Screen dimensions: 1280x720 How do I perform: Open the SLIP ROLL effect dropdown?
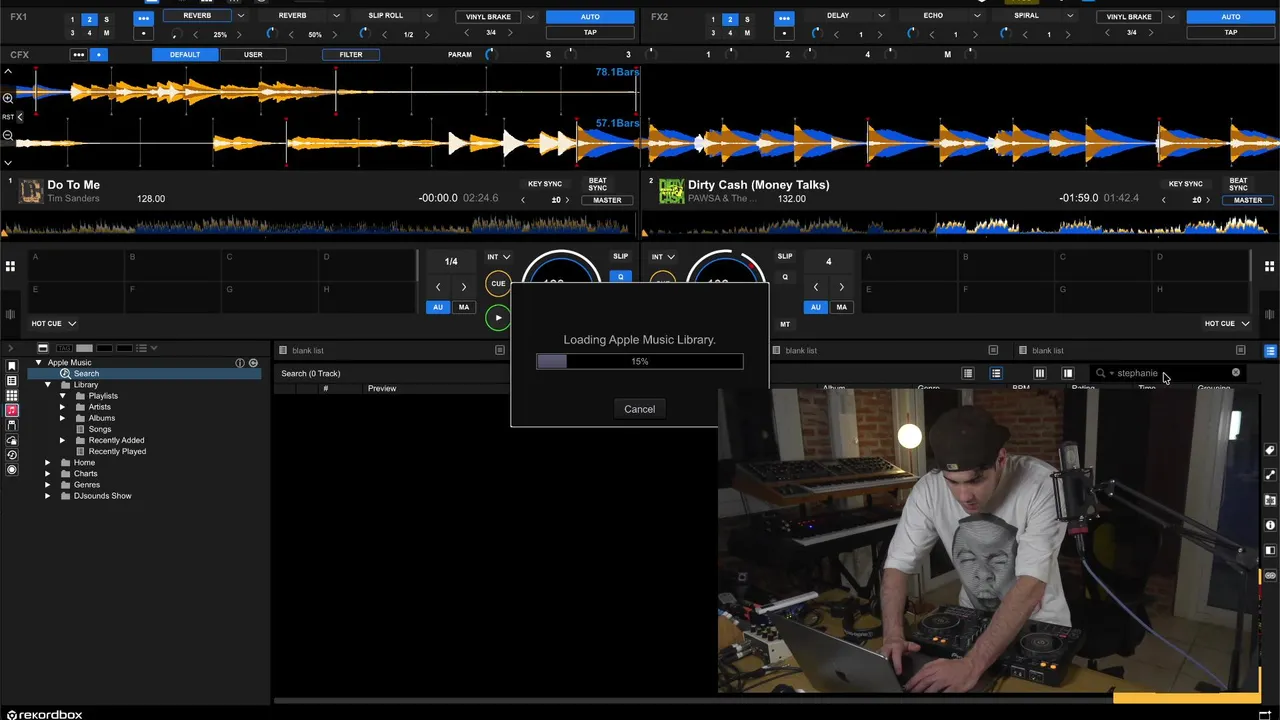coord(430,16)
